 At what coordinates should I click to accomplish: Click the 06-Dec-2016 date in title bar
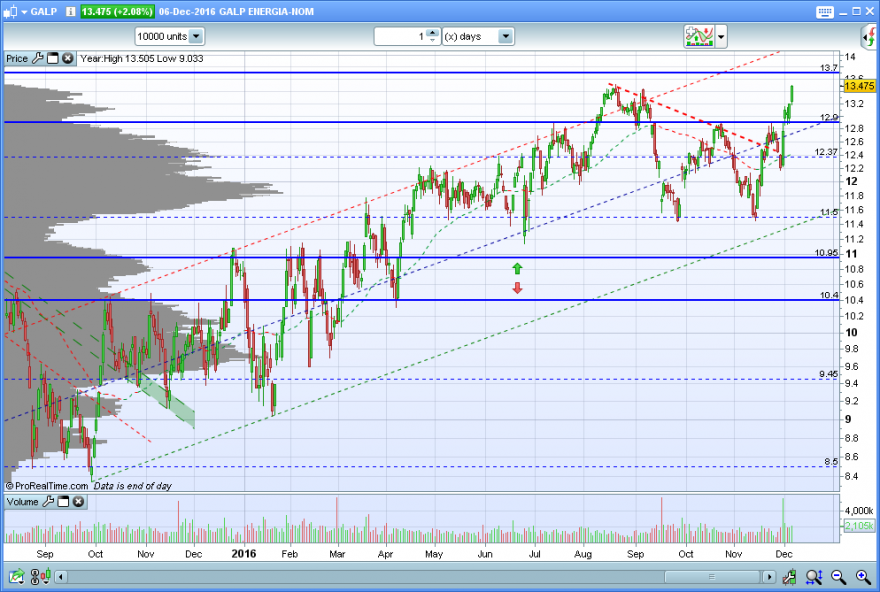[x=187, y=11]
